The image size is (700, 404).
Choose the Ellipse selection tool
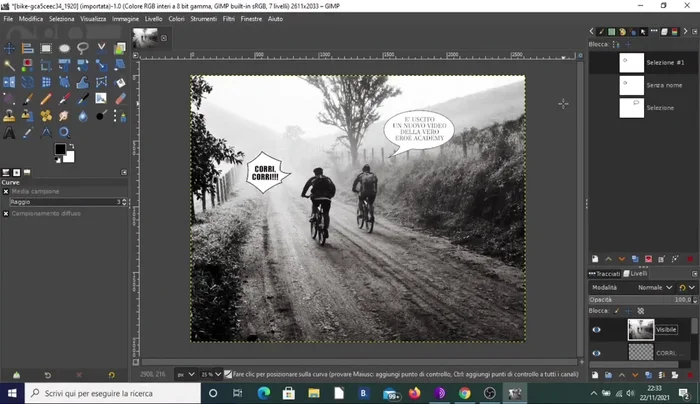point(65,47)
